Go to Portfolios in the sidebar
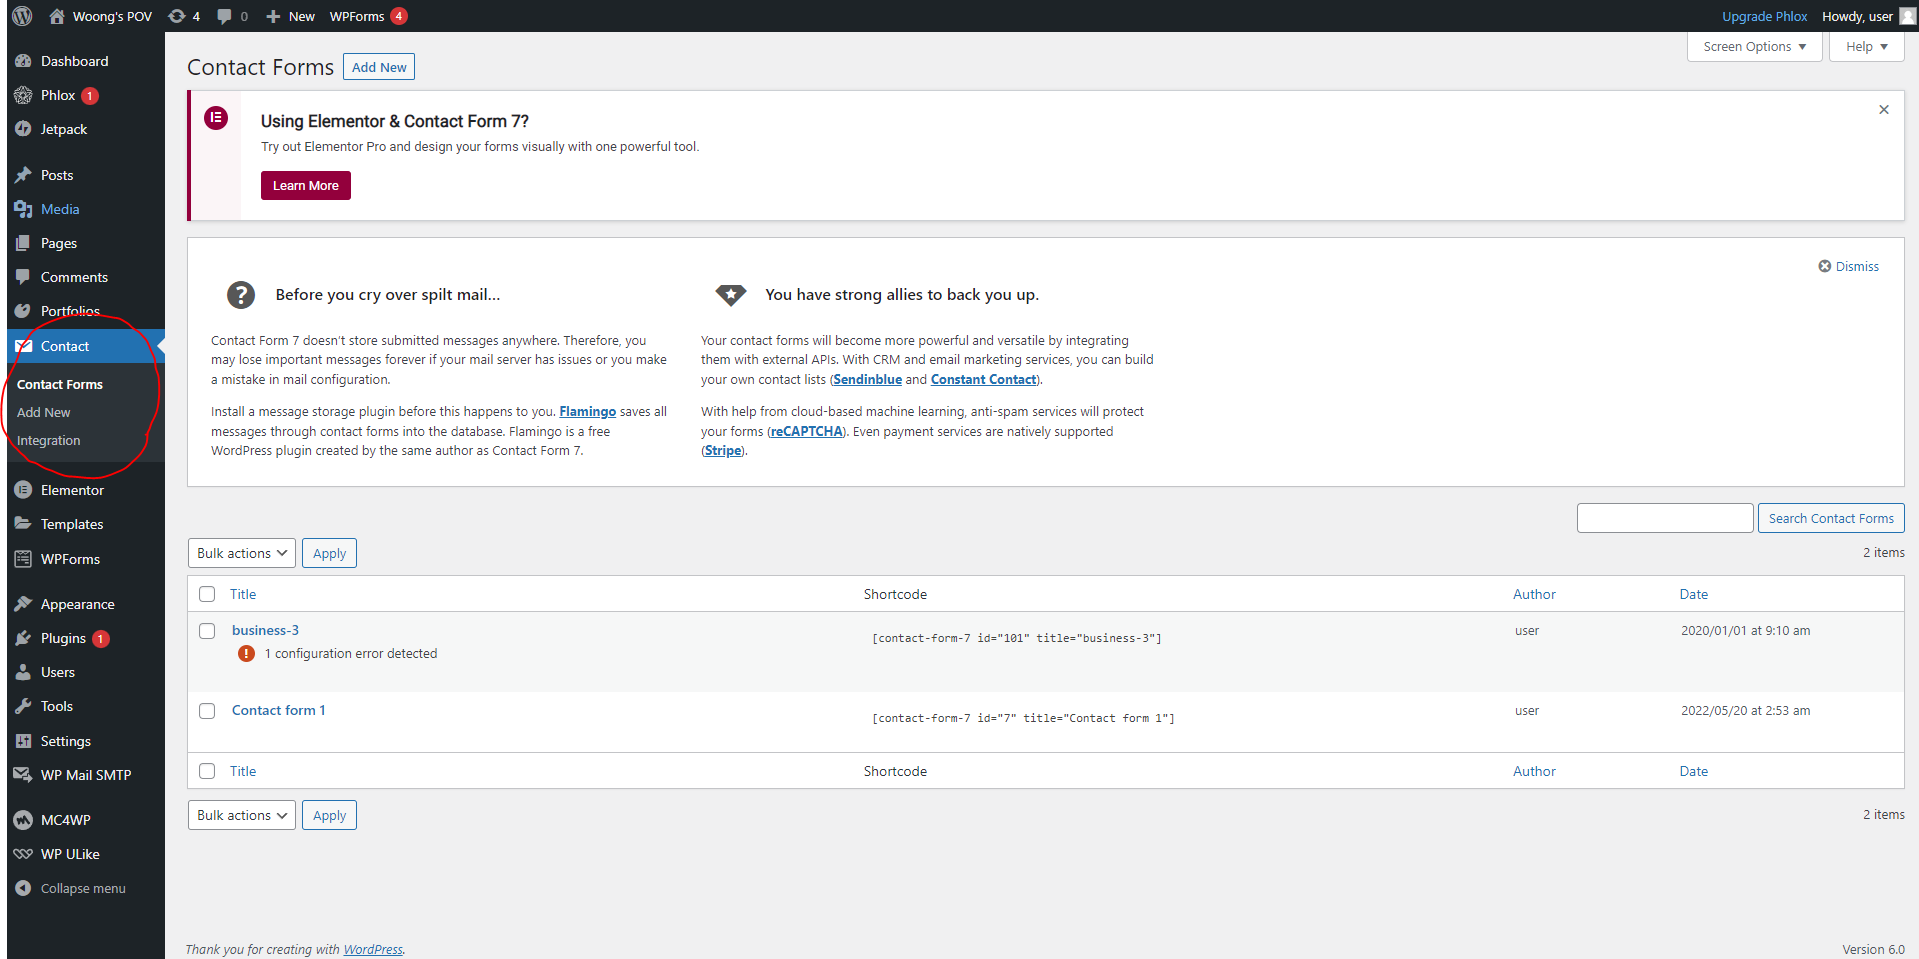 [x=70, y=311]
